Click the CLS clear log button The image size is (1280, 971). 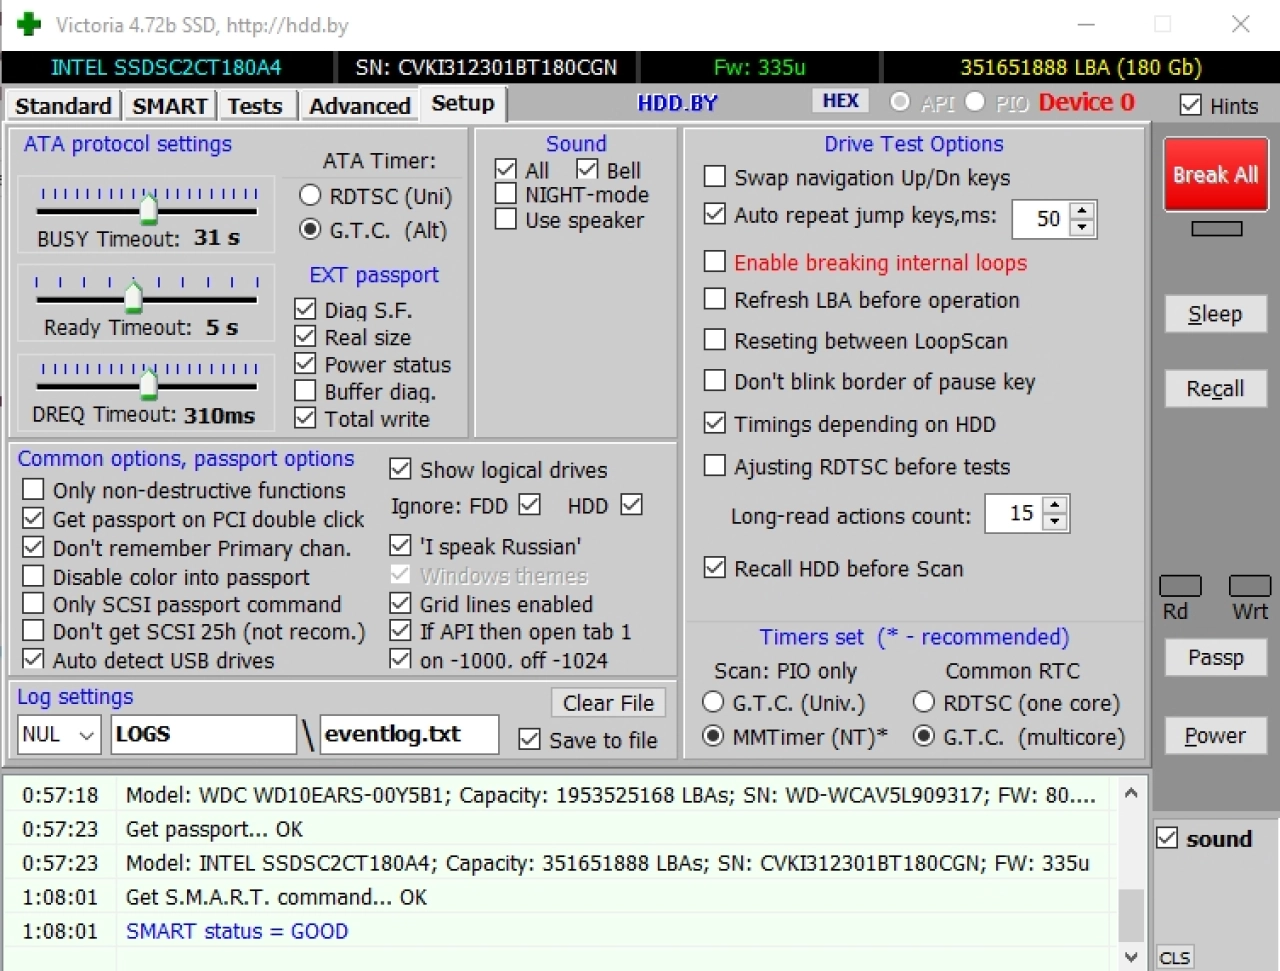click(1175, 957)
